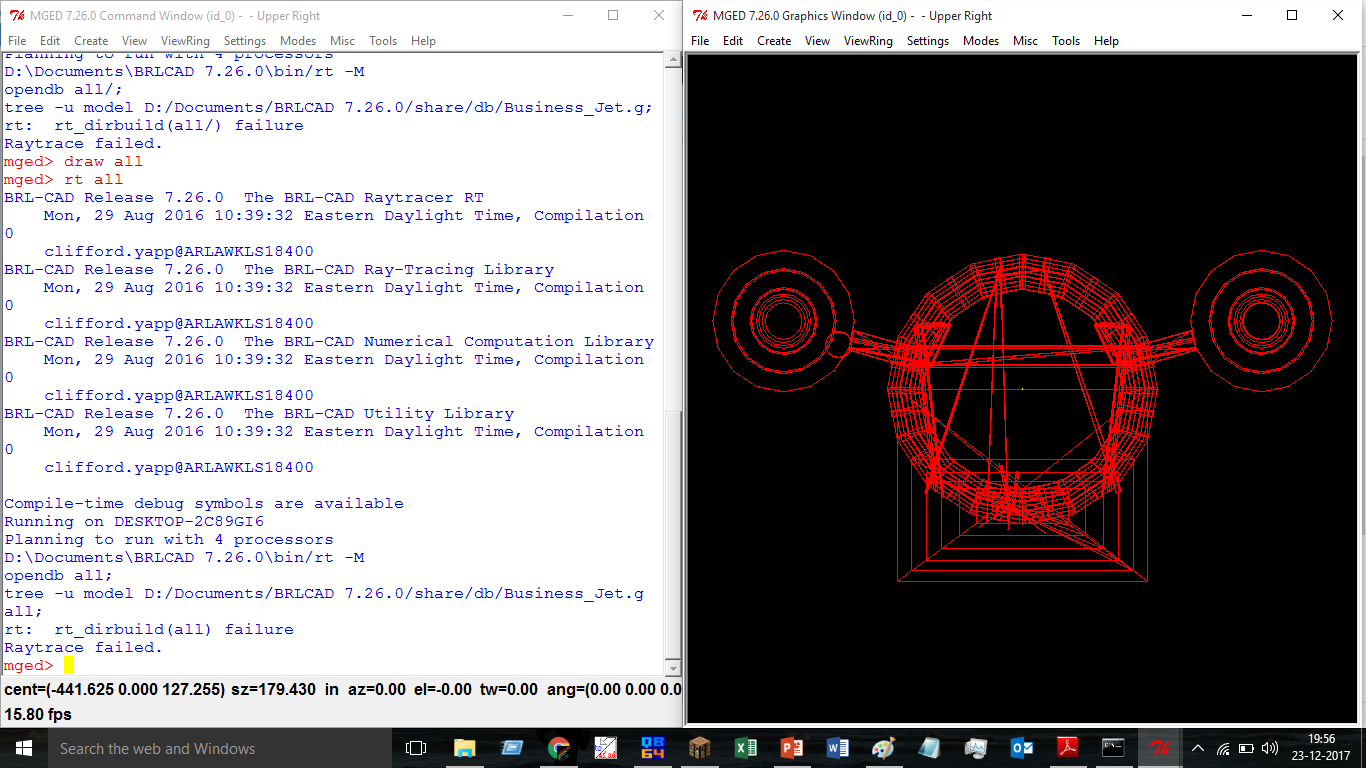
Task: Click 'rt: rt_dirbuild(all) failure' line
Action: click(149, 630)
